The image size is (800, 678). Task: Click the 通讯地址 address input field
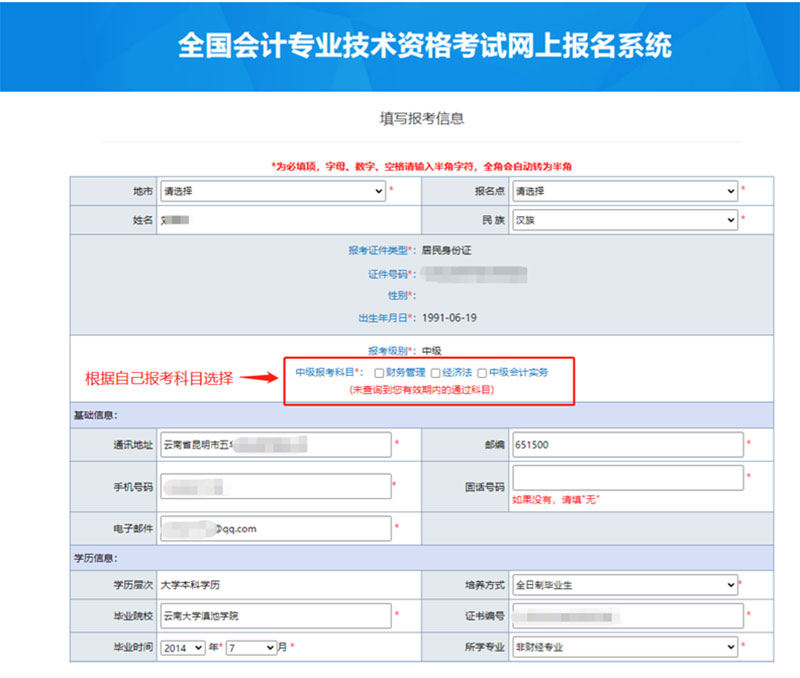click(x=274, y=443)
